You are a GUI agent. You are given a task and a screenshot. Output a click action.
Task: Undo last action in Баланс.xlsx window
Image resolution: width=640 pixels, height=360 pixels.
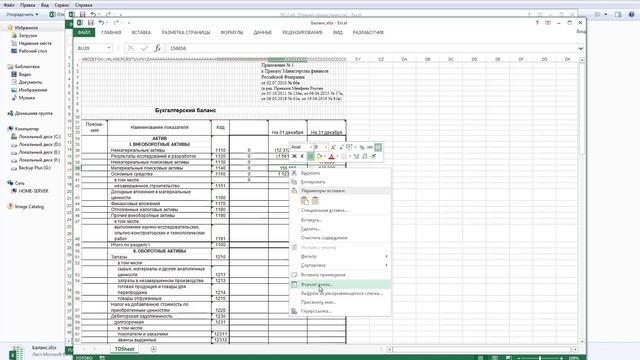coord(101,23)
